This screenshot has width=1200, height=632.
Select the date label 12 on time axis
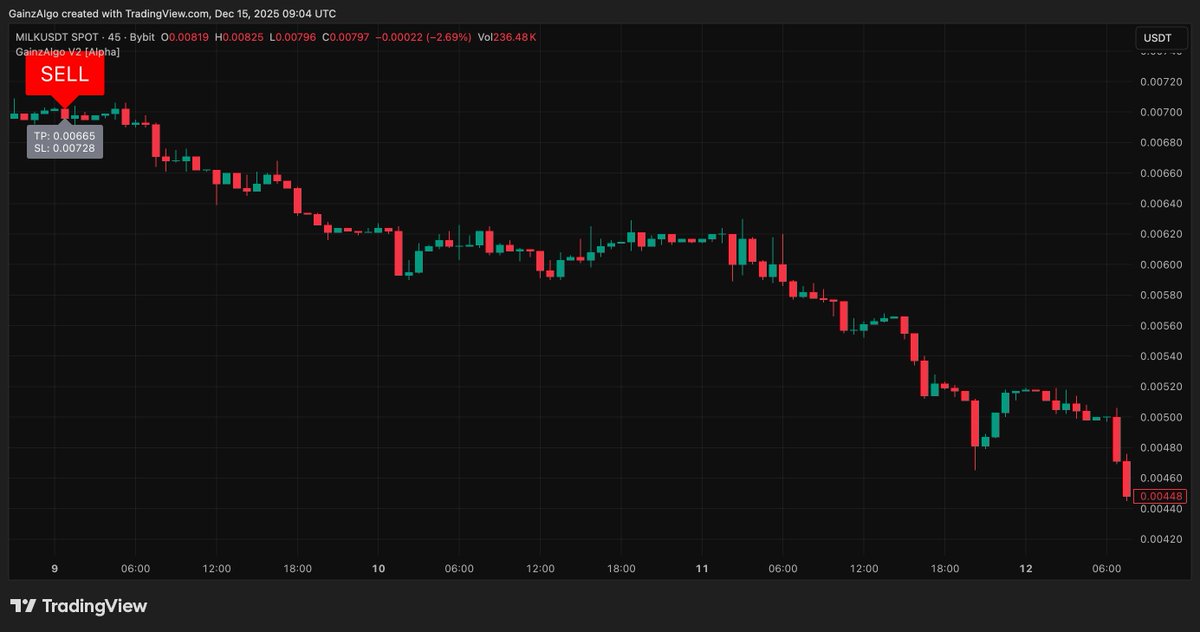coord(1025,568)
